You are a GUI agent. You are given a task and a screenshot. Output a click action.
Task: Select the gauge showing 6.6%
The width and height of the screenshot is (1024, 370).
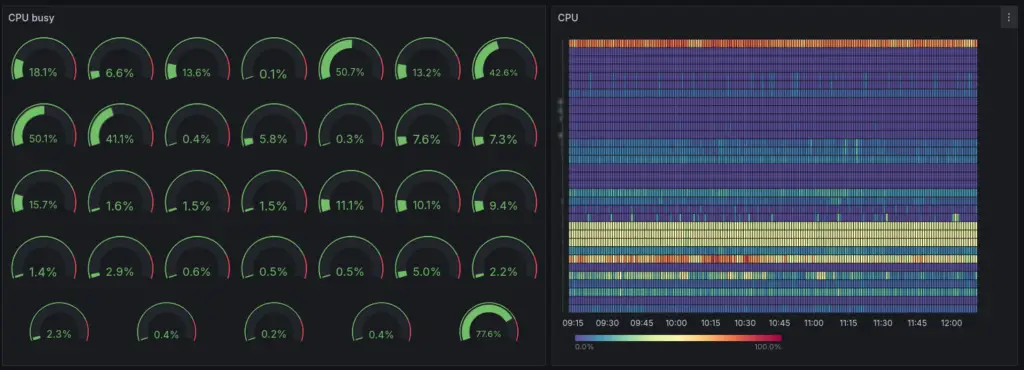(120, 60)
